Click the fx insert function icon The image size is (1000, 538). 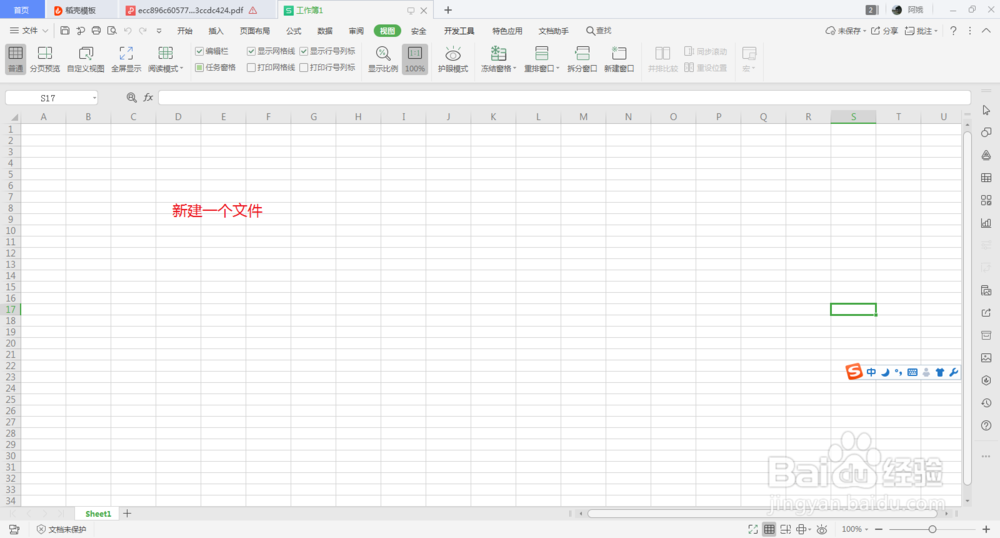[148, 98]
